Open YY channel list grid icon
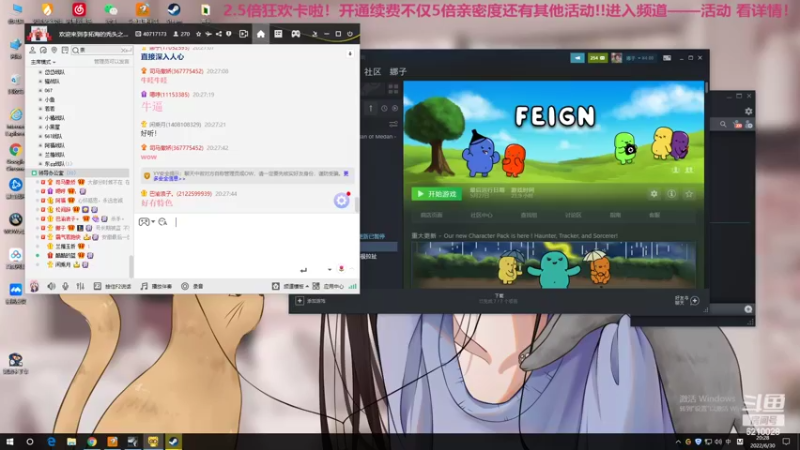Image resolution: width=800 pixels, height=450 pixels. [278, 34]
